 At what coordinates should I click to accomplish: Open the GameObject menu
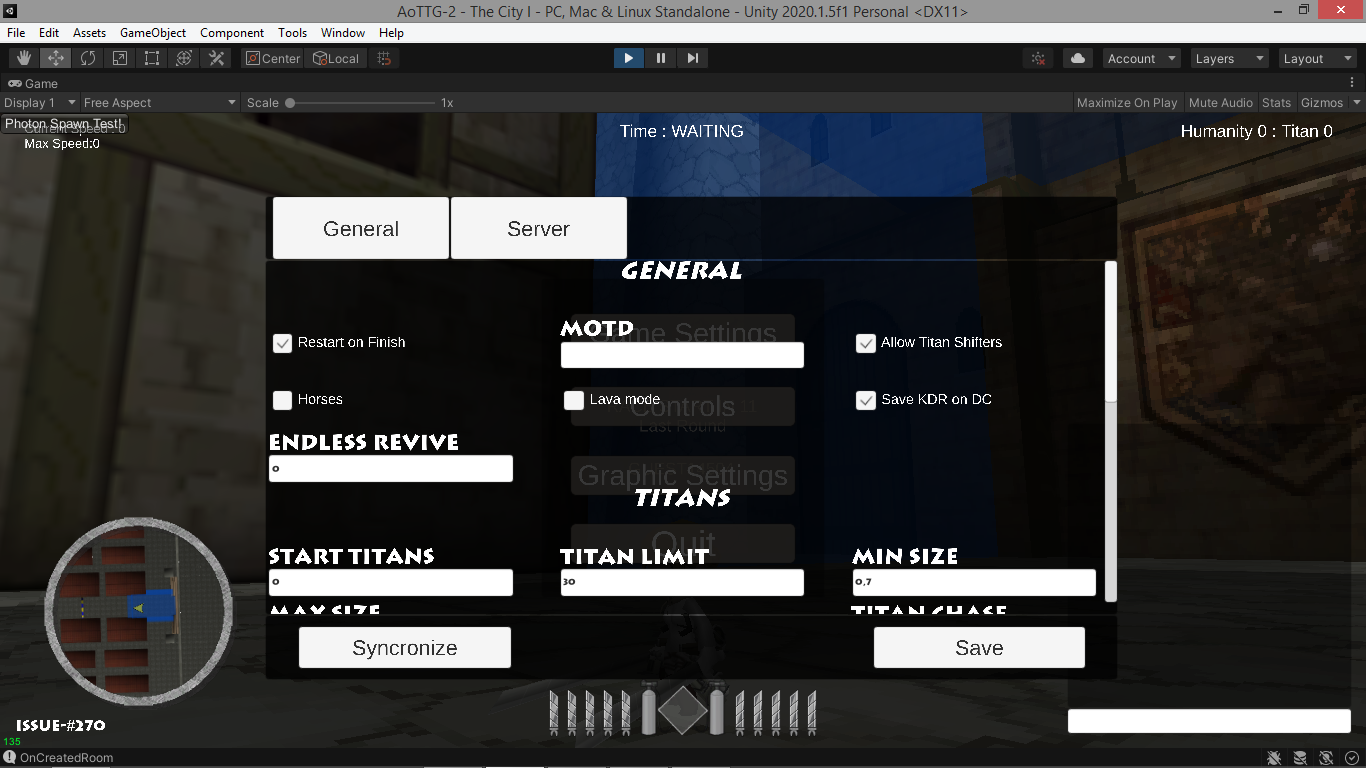tap(152, 32)
